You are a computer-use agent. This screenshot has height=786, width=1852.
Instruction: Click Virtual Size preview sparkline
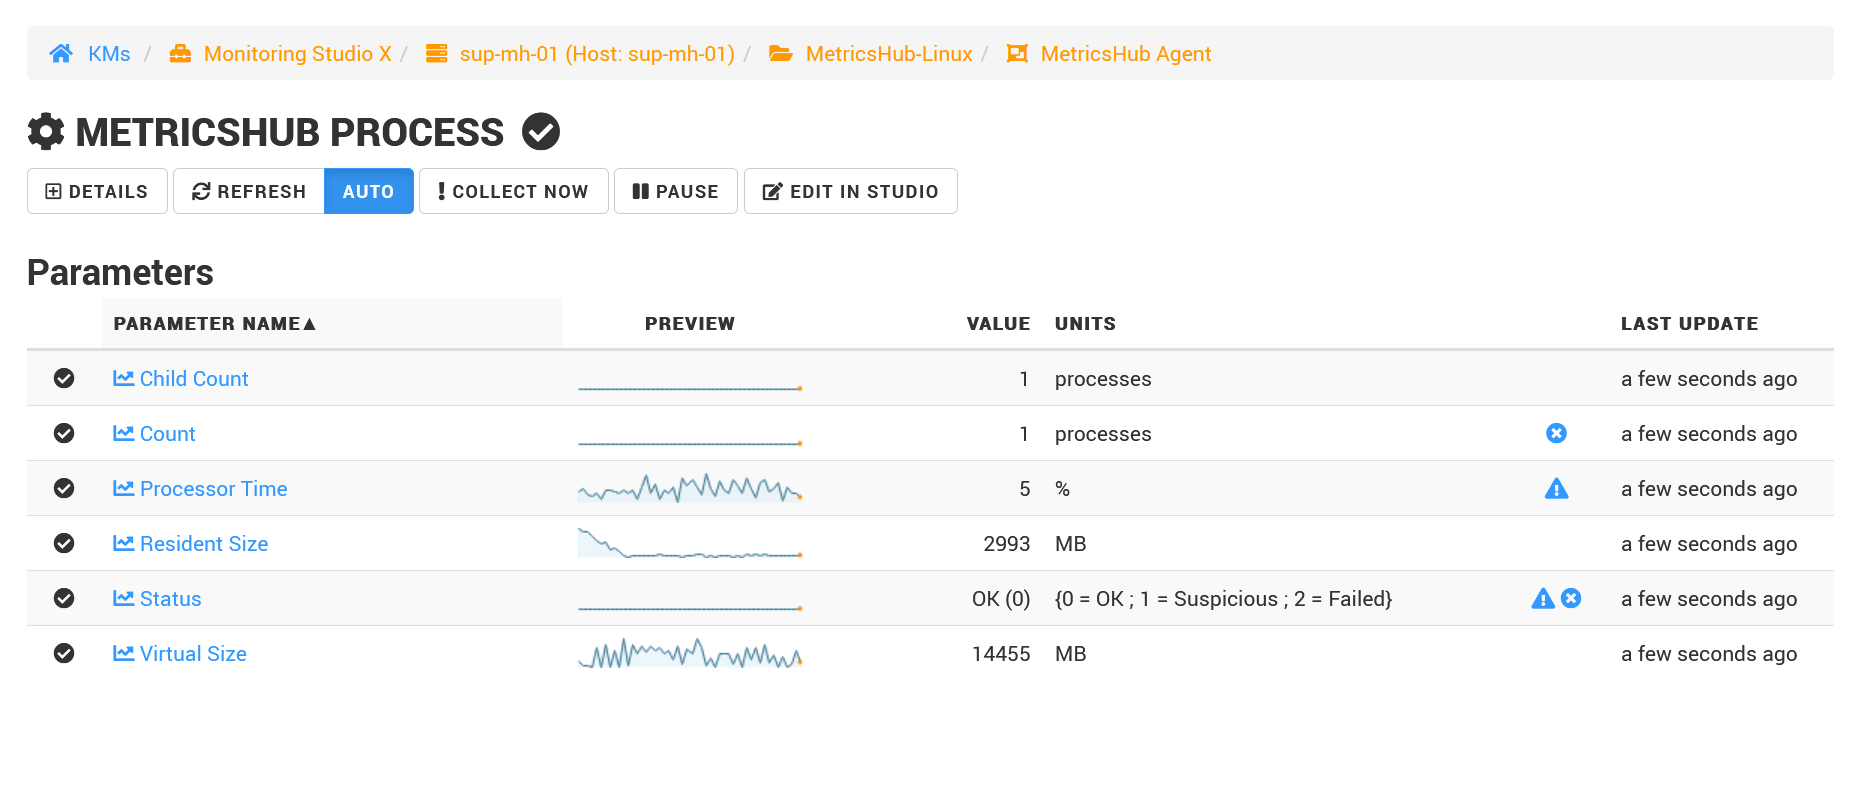point(690,653)
